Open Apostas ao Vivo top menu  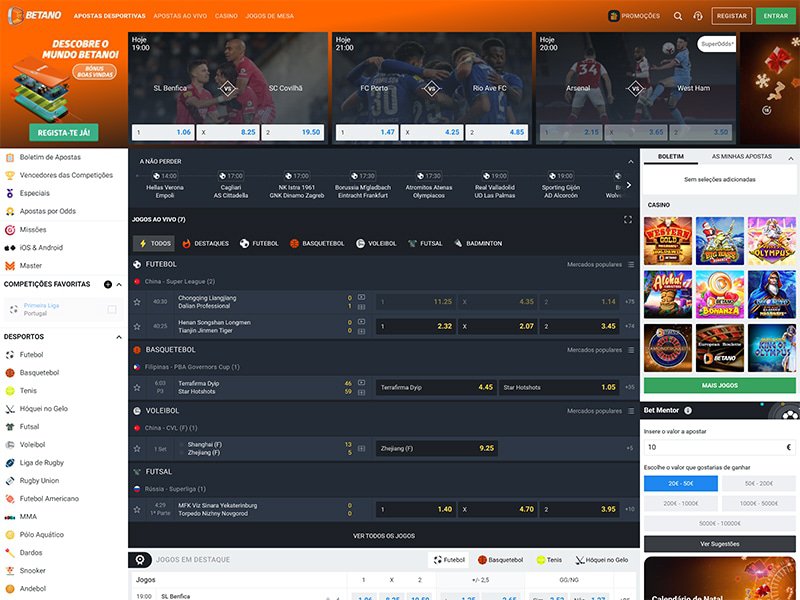(180, 16)
